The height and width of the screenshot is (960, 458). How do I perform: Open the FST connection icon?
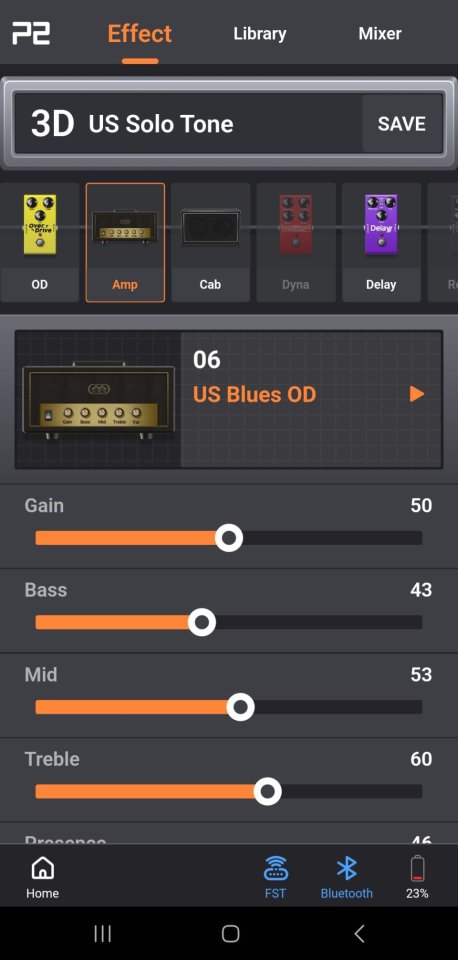[x=276, y=868]
